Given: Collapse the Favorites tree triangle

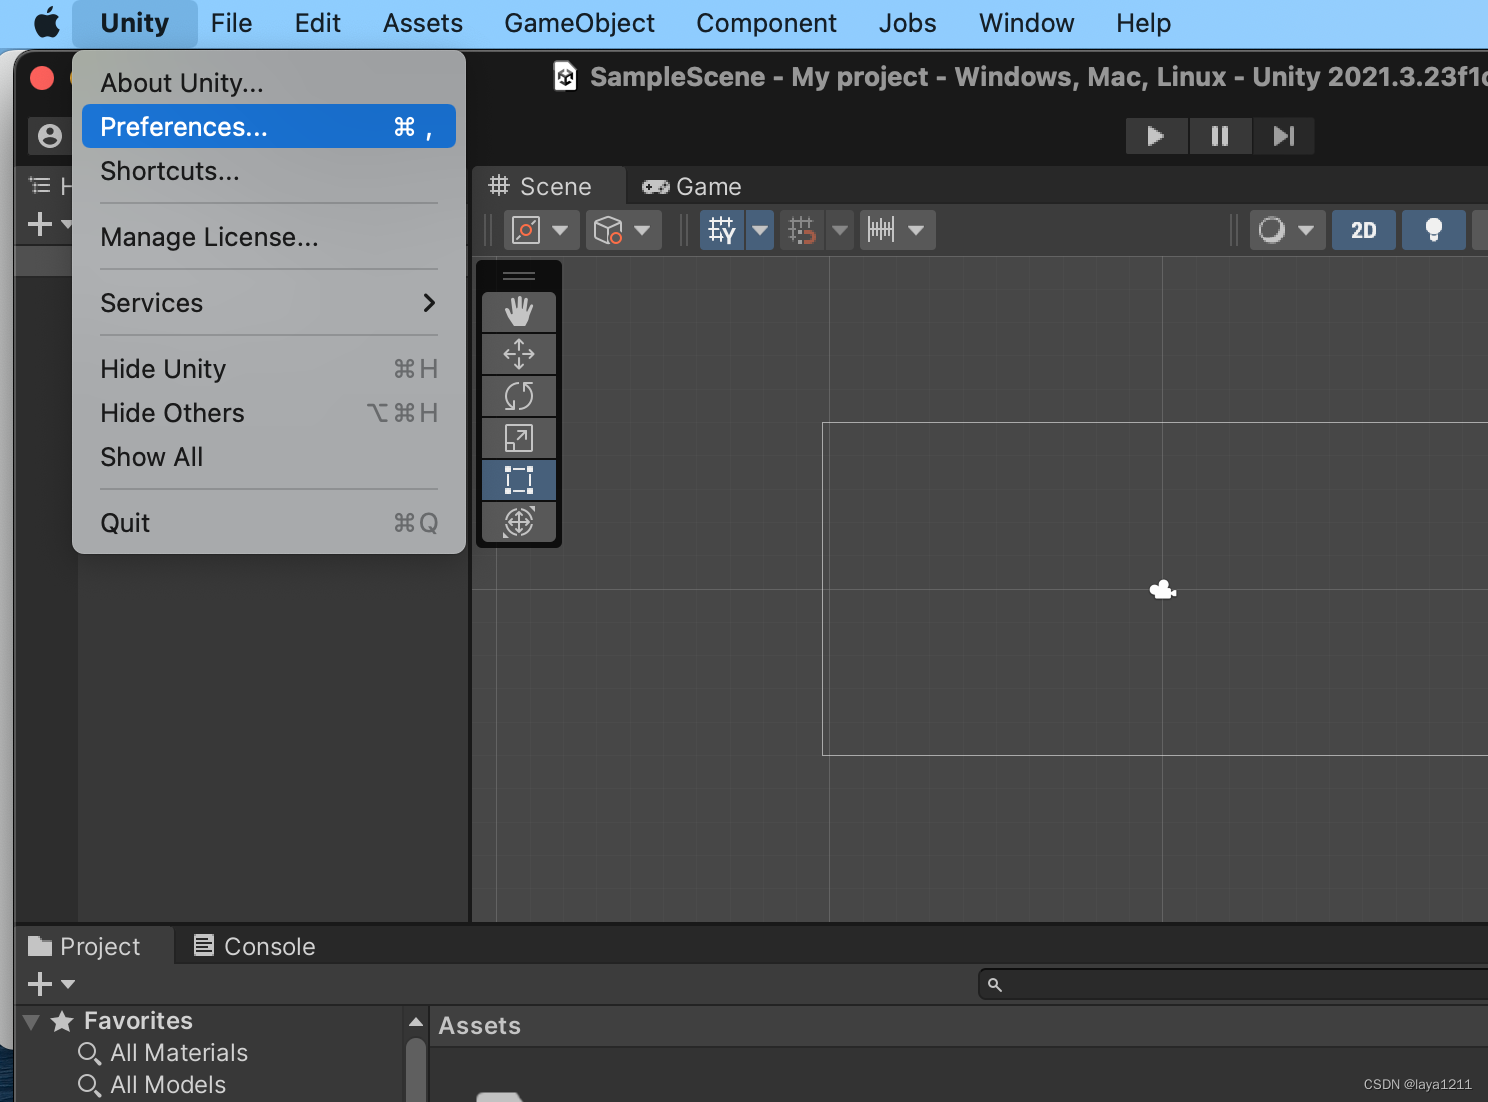Looking at the screenshot, I should [x=32, y=1022].
